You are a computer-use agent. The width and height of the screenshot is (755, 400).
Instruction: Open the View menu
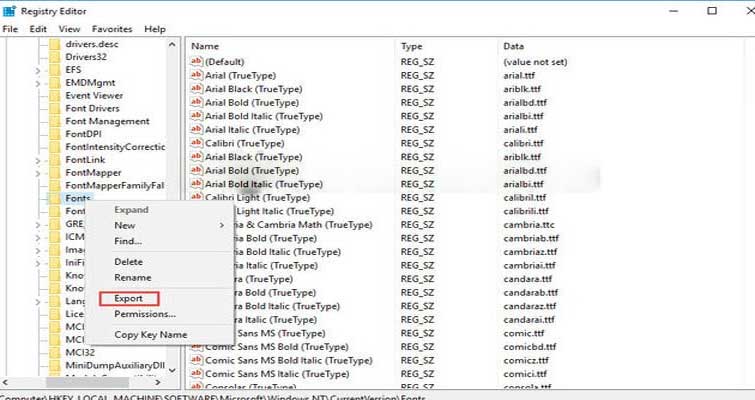(69, 29)
